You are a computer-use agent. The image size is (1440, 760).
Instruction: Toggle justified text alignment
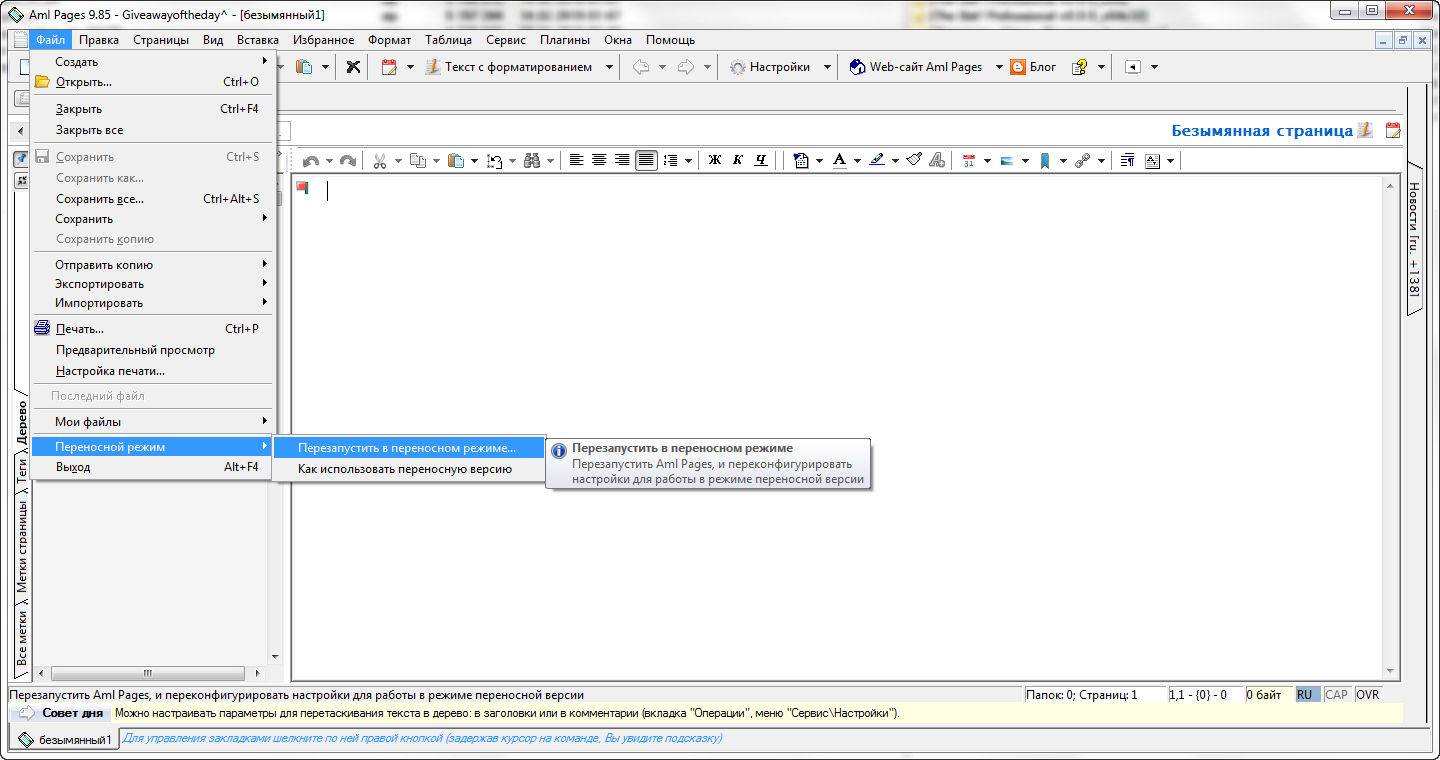646,160
